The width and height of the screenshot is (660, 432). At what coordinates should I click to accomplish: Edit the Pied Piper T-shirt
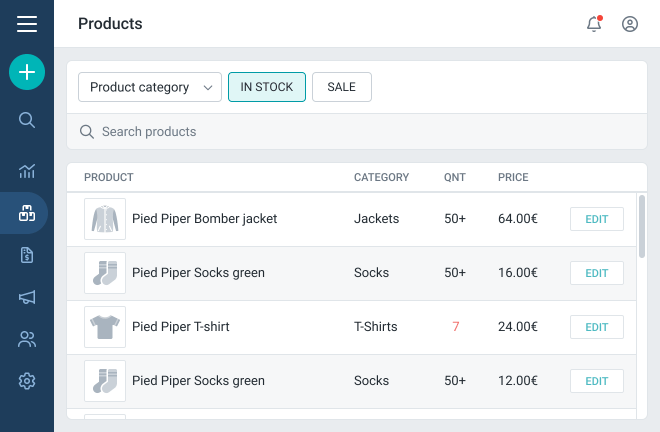pos(597,327)
